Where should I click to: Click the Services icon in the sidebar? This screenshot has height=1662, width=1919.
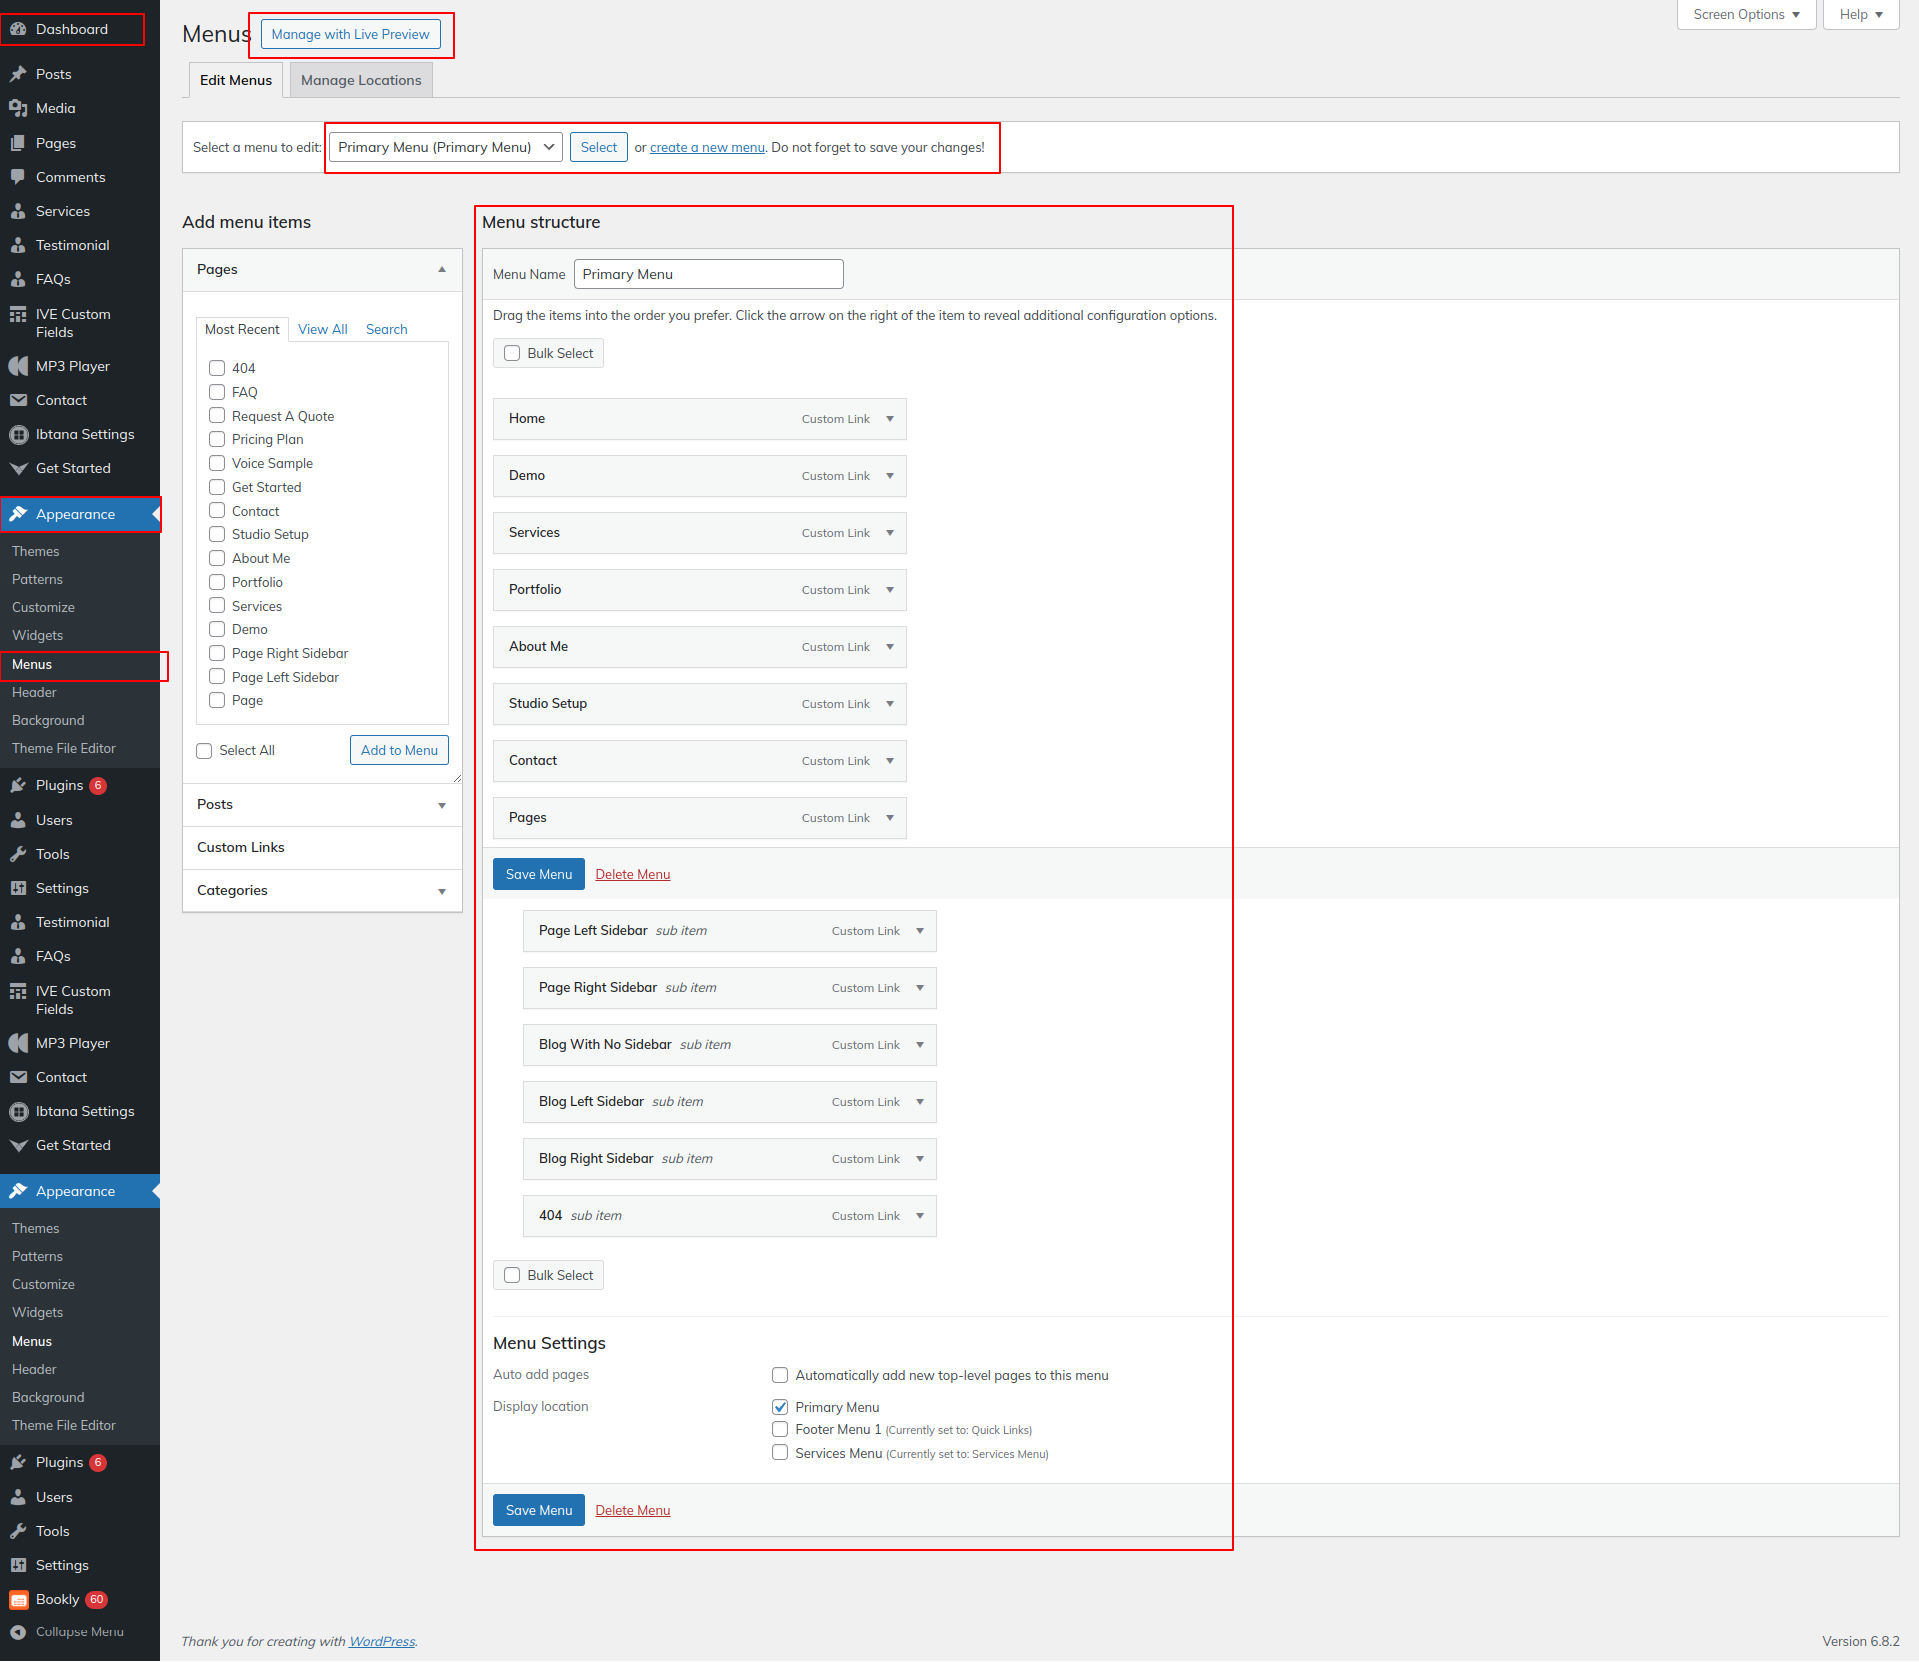coord(18,211)
